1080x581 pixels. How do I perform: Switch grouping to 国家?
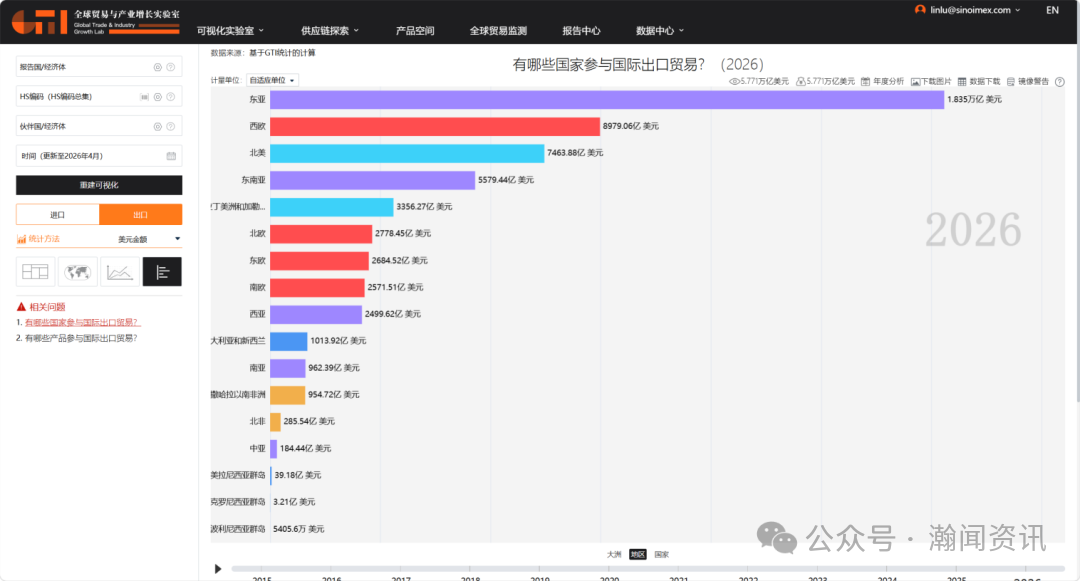click(662, 554)
